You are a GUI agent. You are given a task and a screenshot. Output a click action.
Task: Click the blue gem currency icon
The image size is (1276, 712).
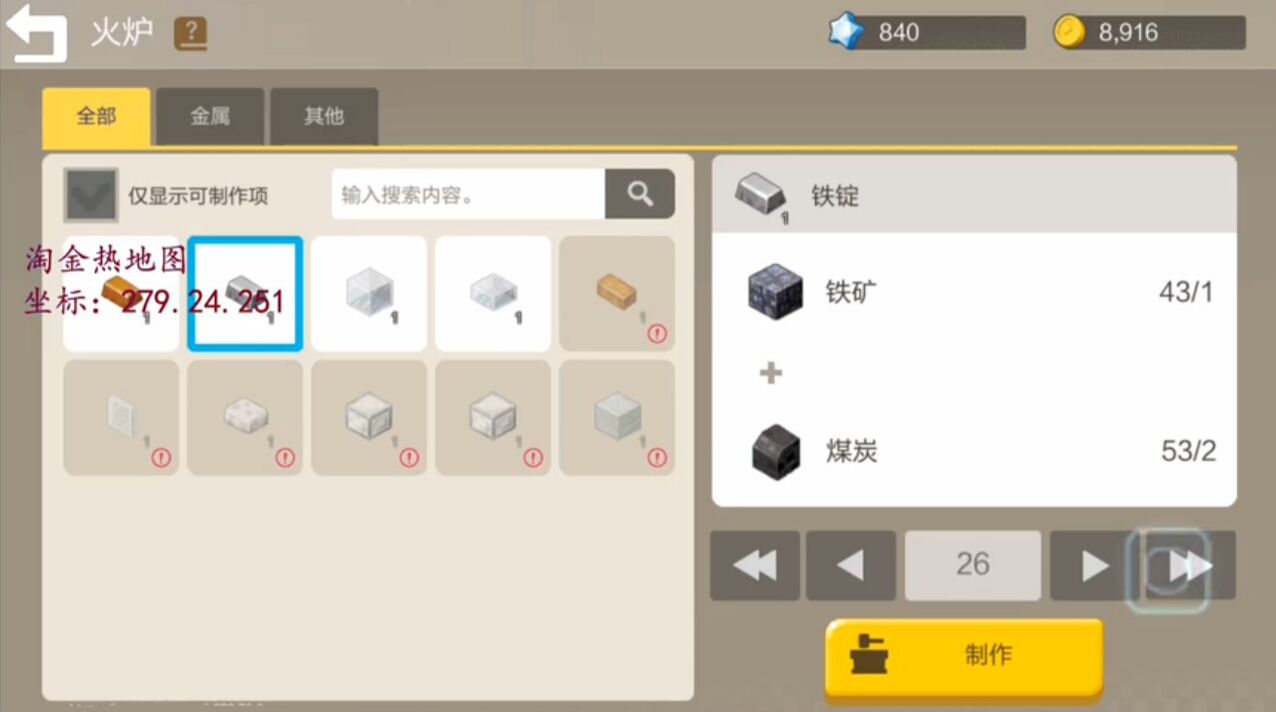846,32
